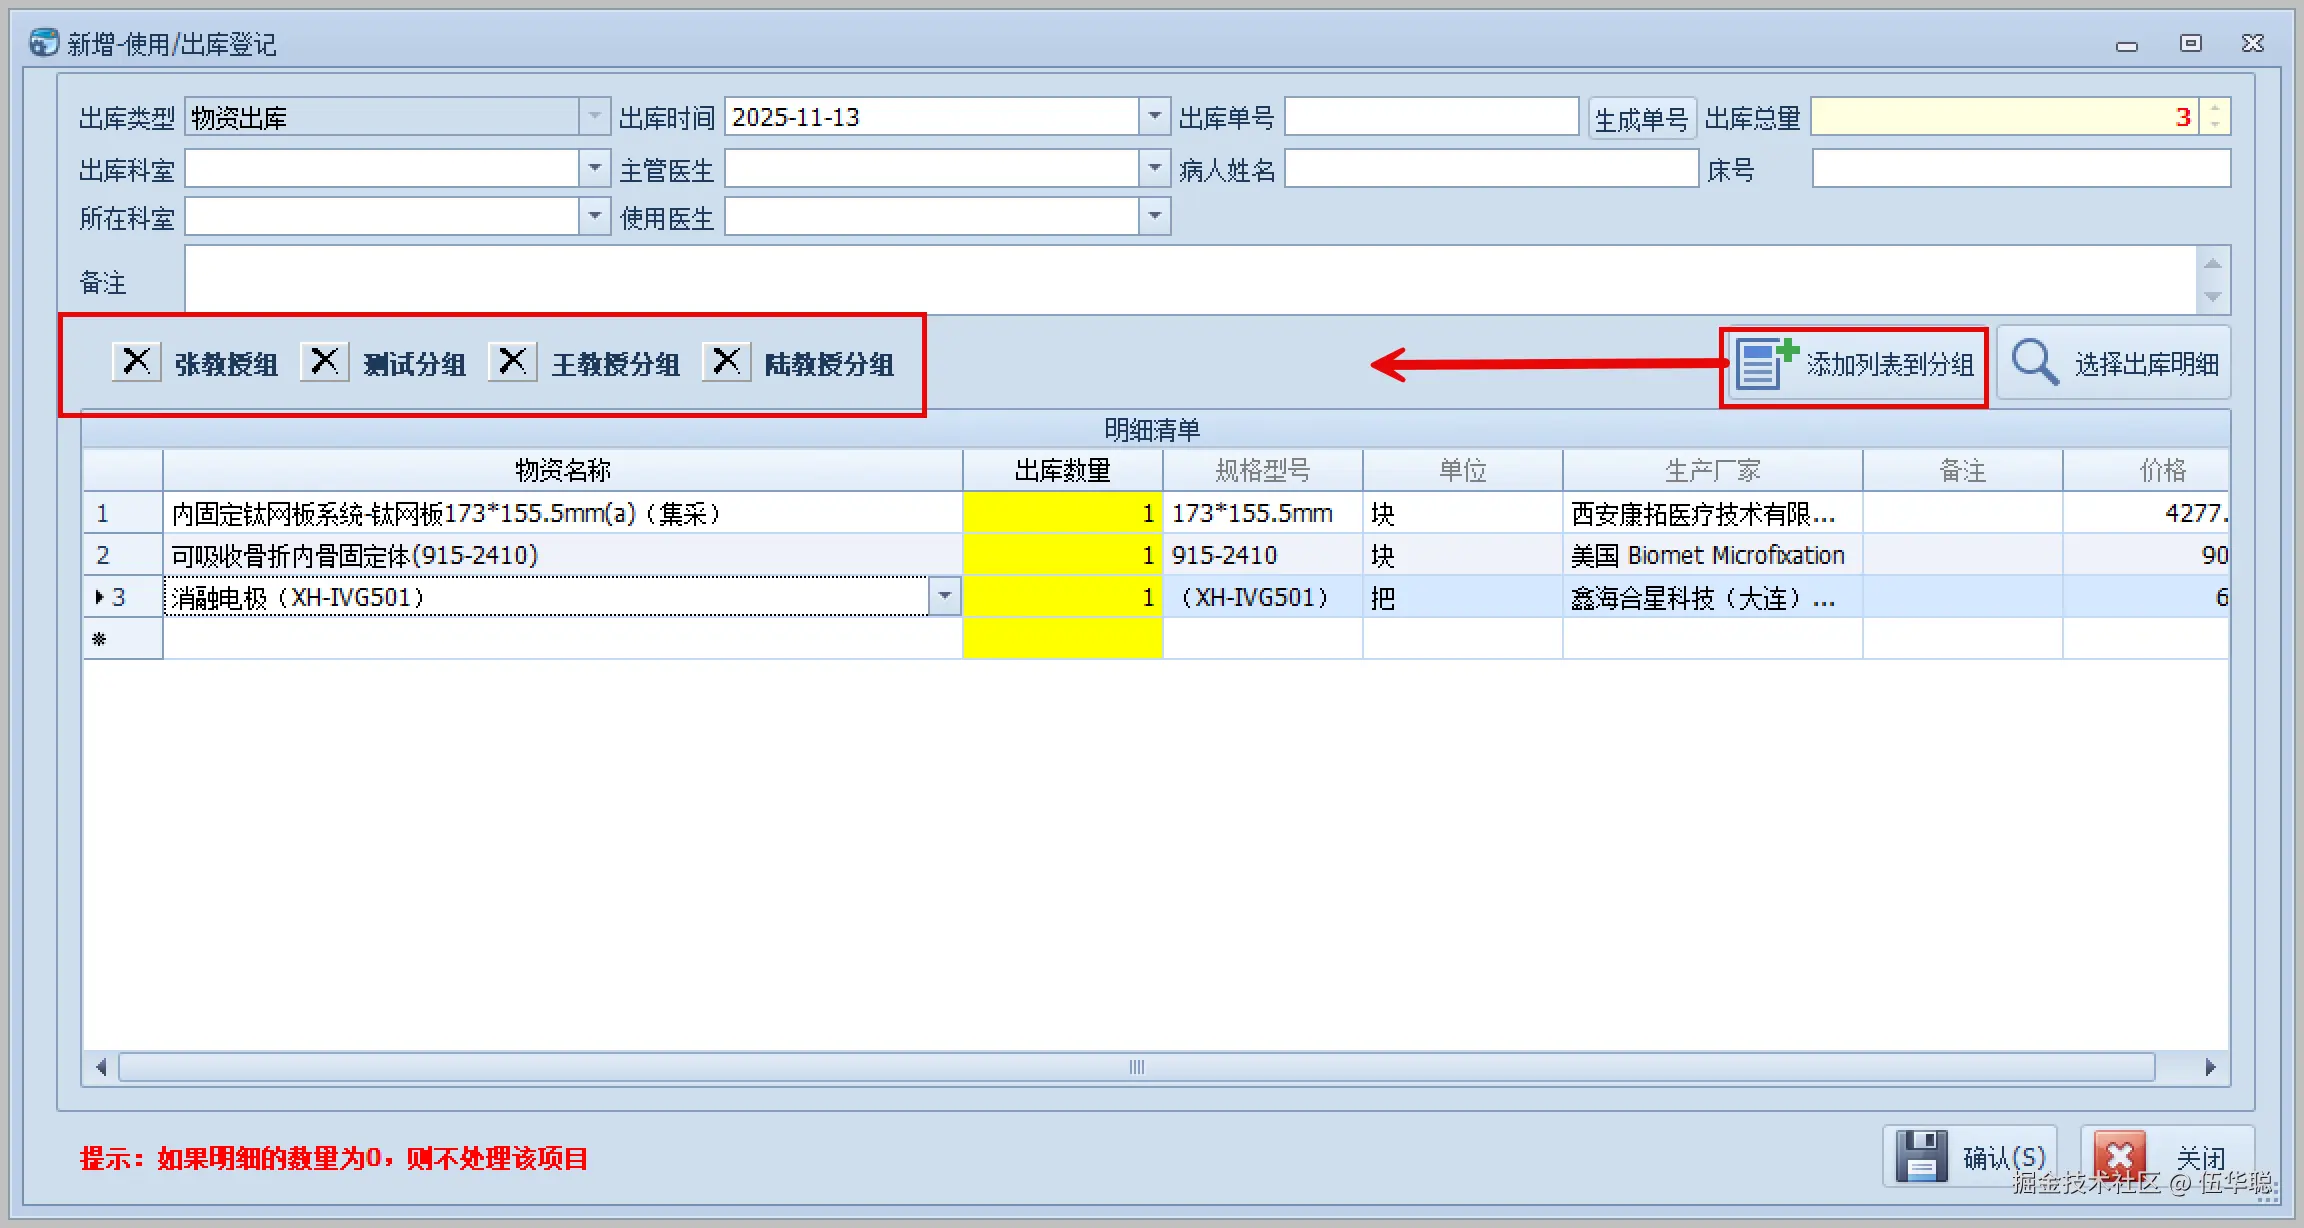Click the magnifier icon for 选择出库明细
This screenshot has height=1228, width=2304.
point(2035,363)
